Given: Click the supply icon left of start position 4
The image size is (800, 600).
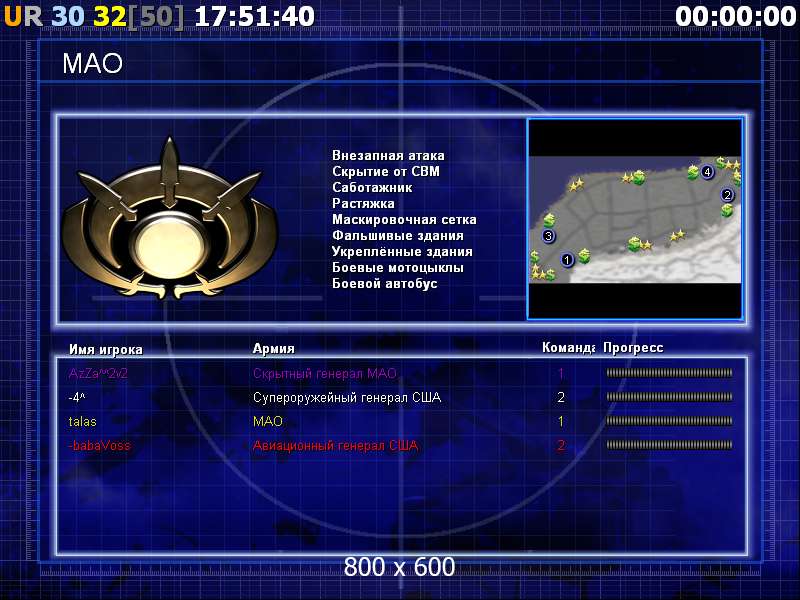Looking at the screenshot, I should [x=693, y=172].
